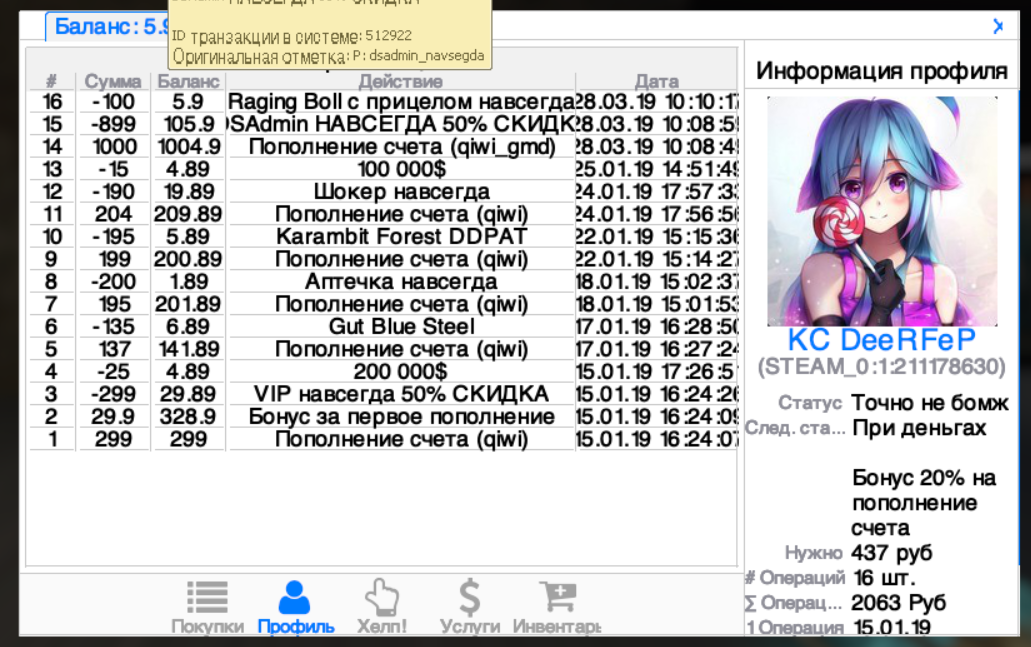This screenshot has height=647, width=1031.
Task: Click next status При деньгах
Action: pyautogui.click(x=919, y=428)
